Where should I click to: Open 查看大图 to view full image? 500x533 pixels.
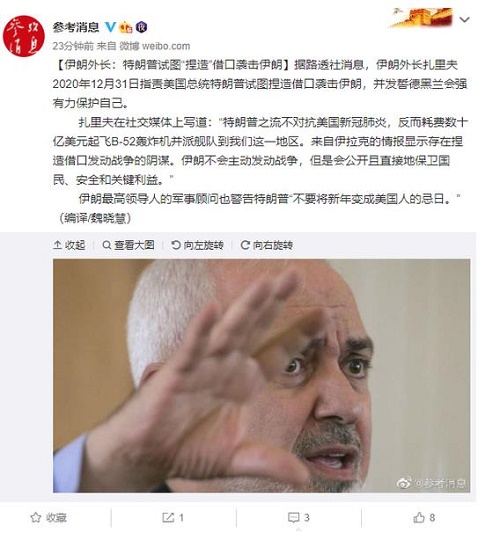[128, 245]
